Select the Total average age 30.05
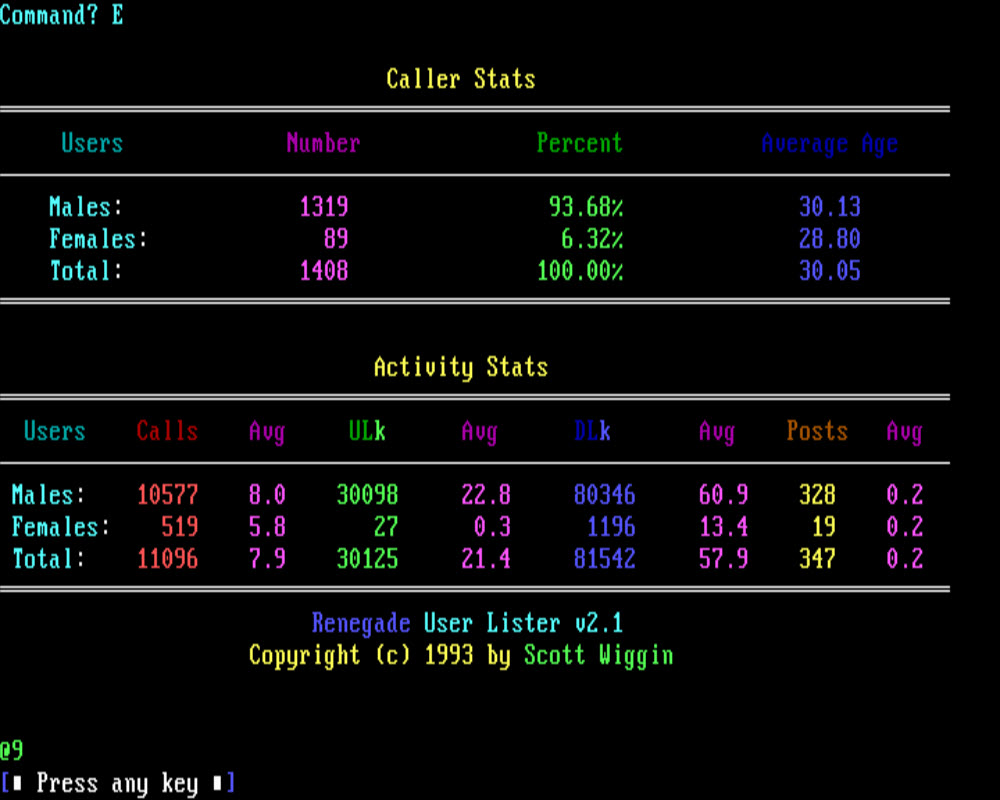Screen dimensions: 1000x800 coord(829,271)
